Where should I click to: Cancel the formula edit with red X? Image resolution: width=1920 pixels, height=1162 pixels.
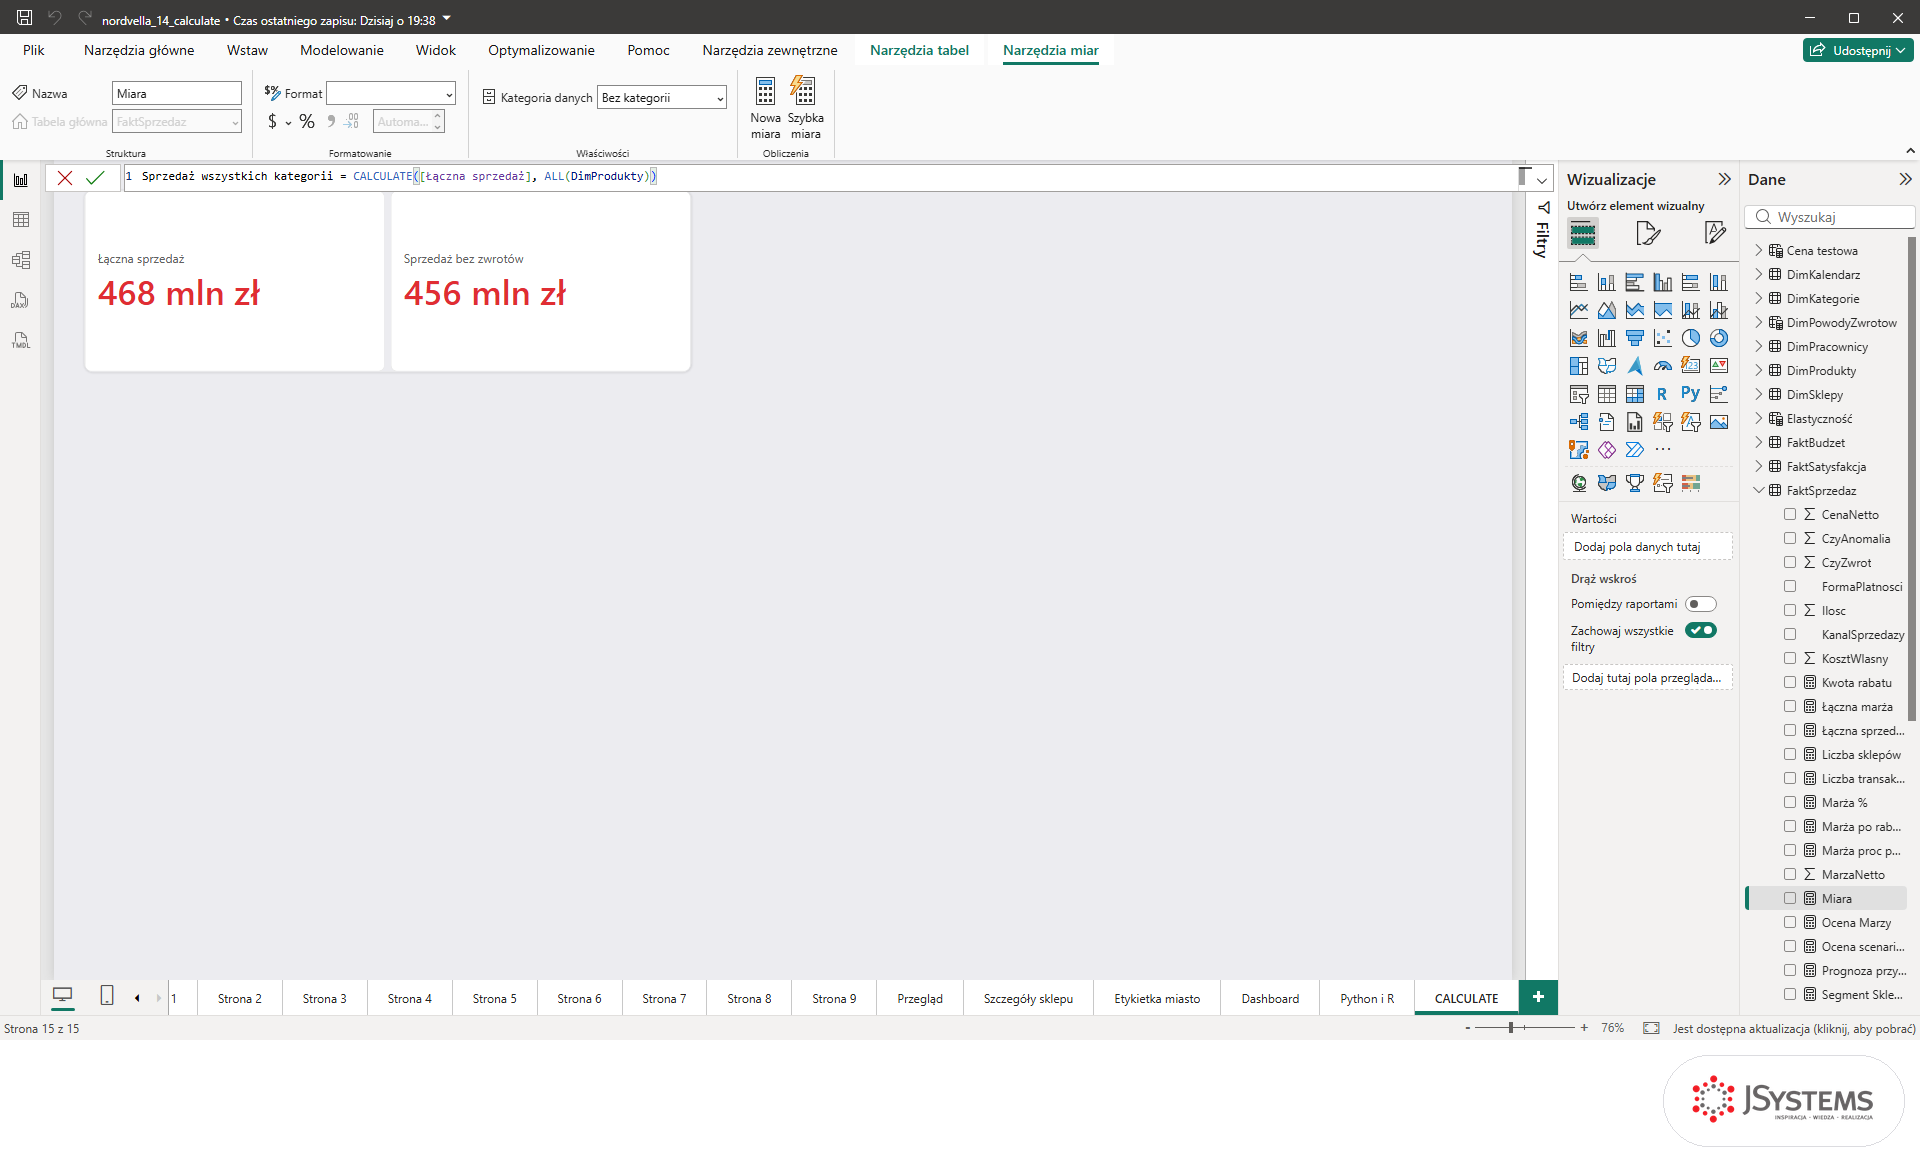65,178
